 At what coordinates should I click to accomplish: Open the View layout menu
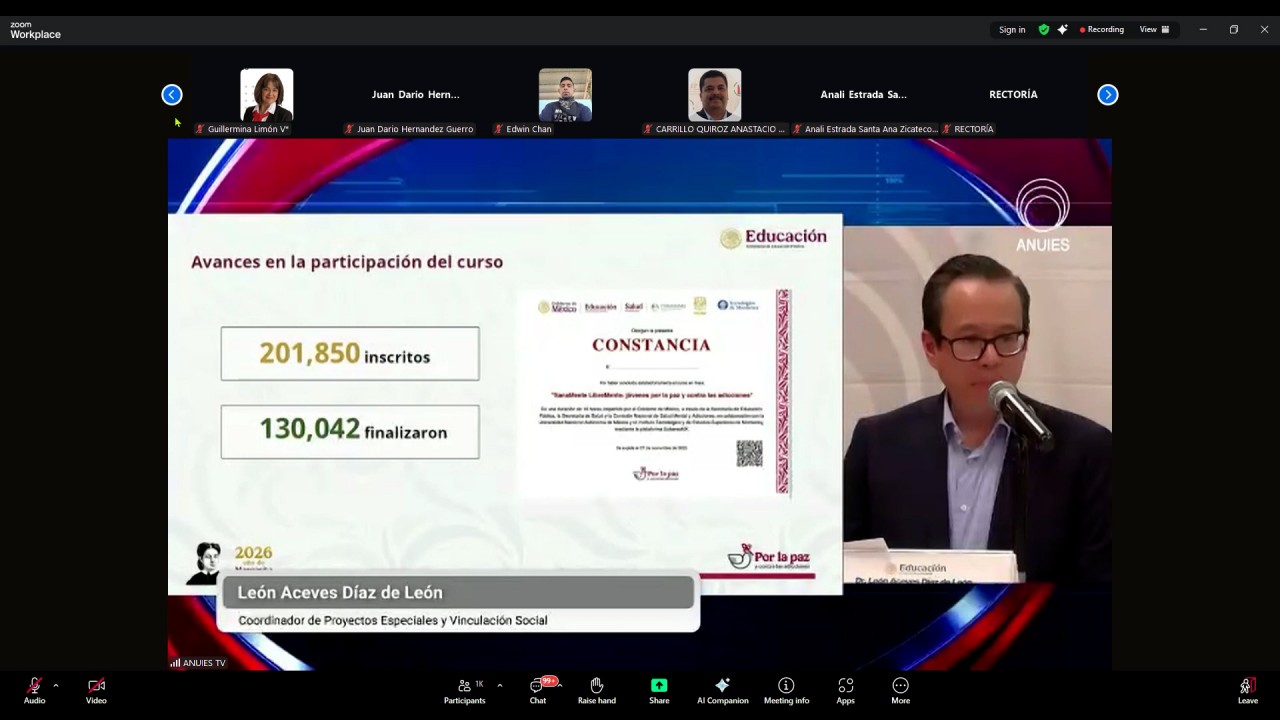click(x=1154, y=30)
